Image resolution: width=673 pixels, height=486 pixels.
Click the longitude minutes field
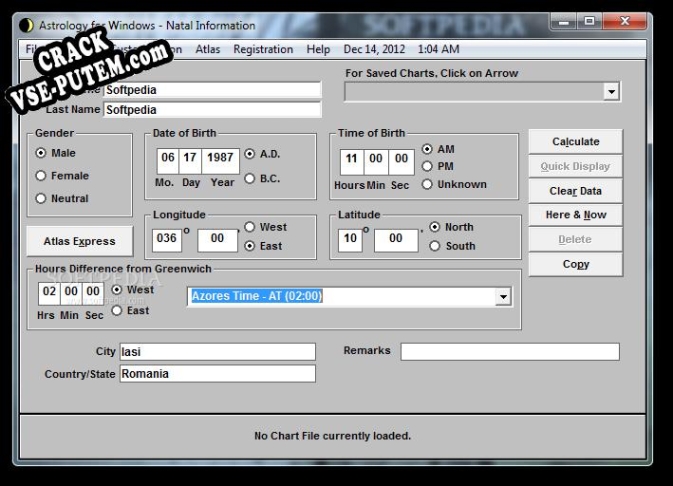tap(217, 239)
